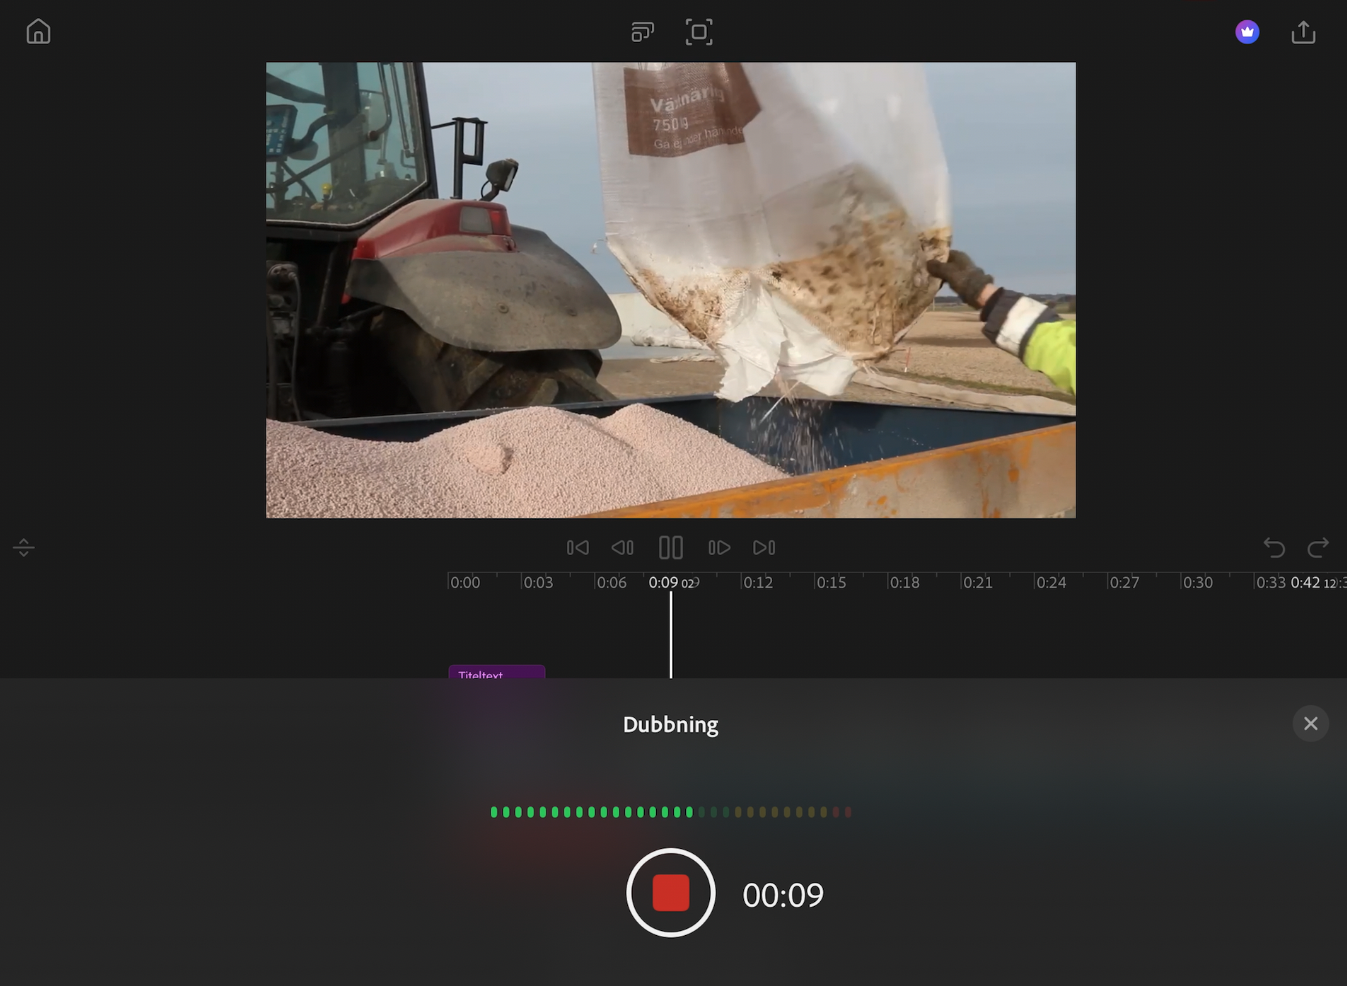
Task: Jump to the next clip
Action: 764,547
